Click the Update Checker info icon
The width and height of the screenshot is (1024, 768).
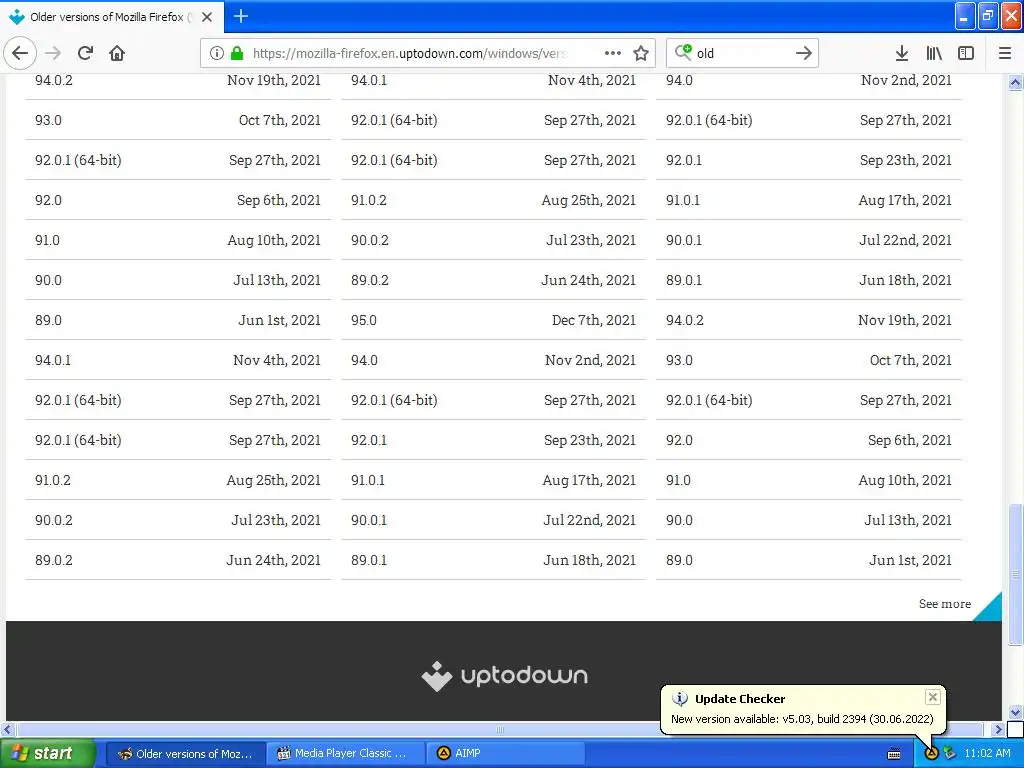(680, 699)
